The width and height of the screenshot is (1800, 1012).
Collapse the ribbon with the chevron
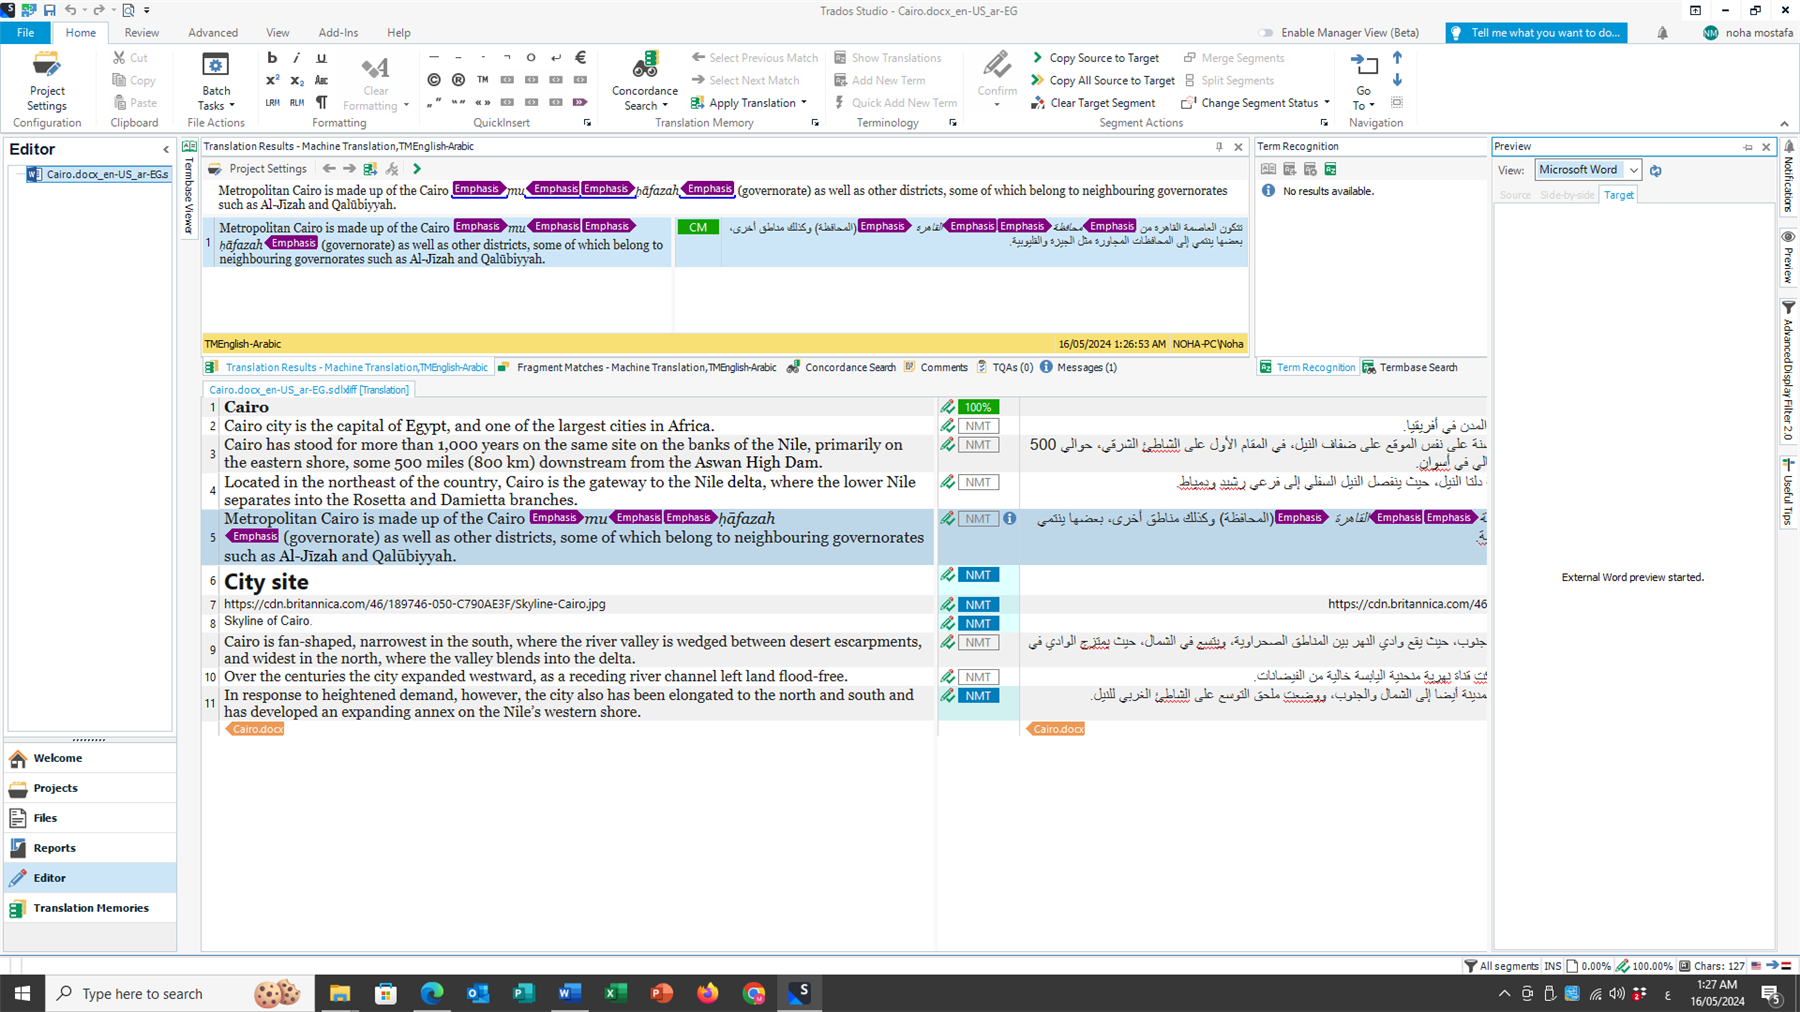[x=1784, y=124]
